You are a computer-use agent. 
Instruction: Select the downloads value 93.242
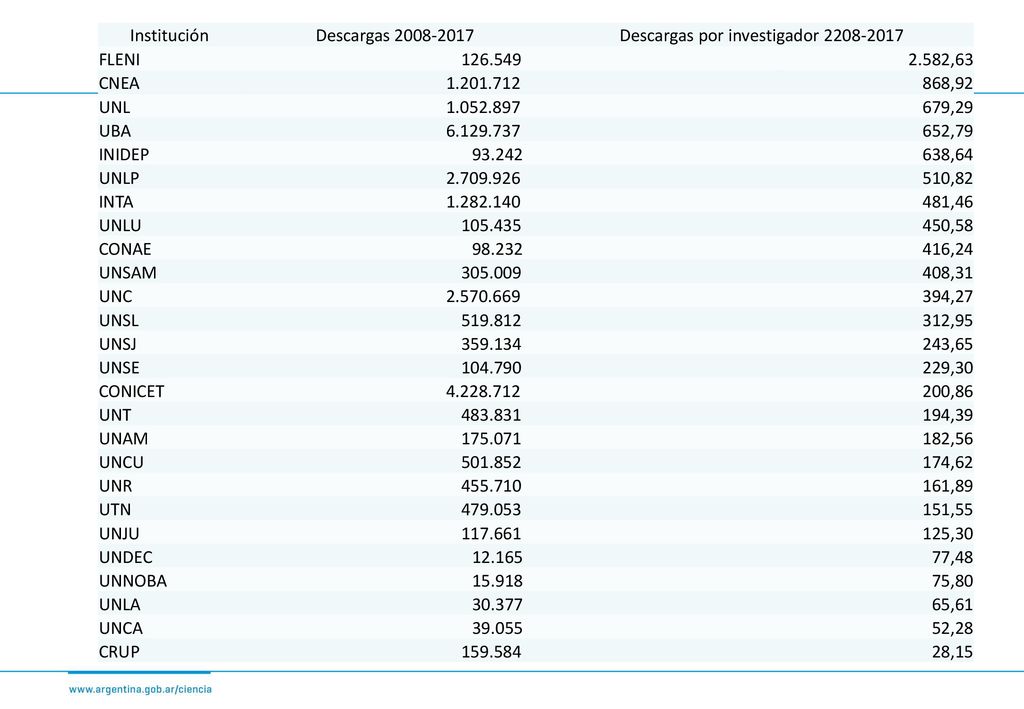coord(496,154)
